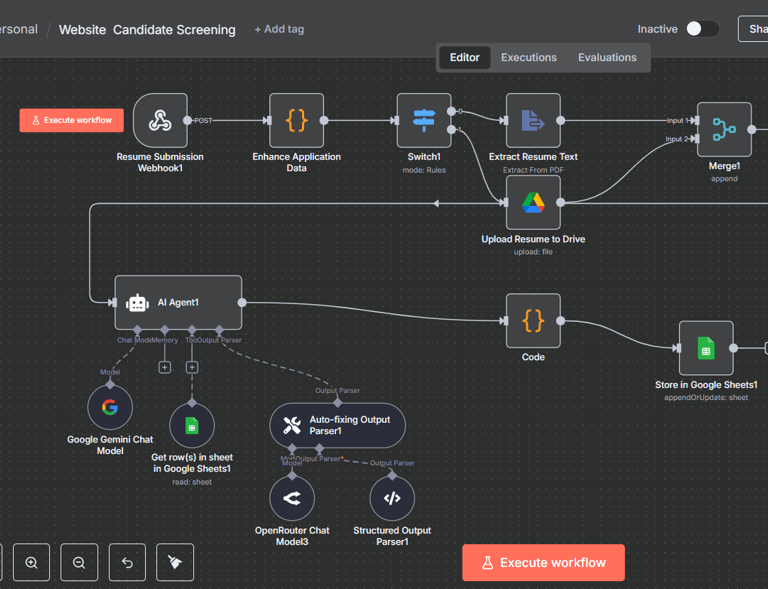Click AI Agent1 Output Parser diamond connector

(219, 330)
